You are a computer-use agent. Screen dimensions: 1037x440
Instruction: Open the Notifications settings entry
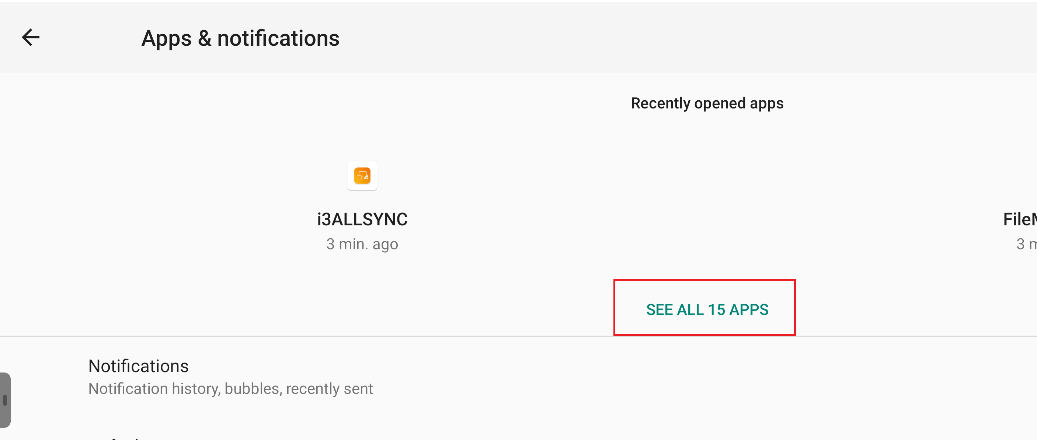coord(138,366)
